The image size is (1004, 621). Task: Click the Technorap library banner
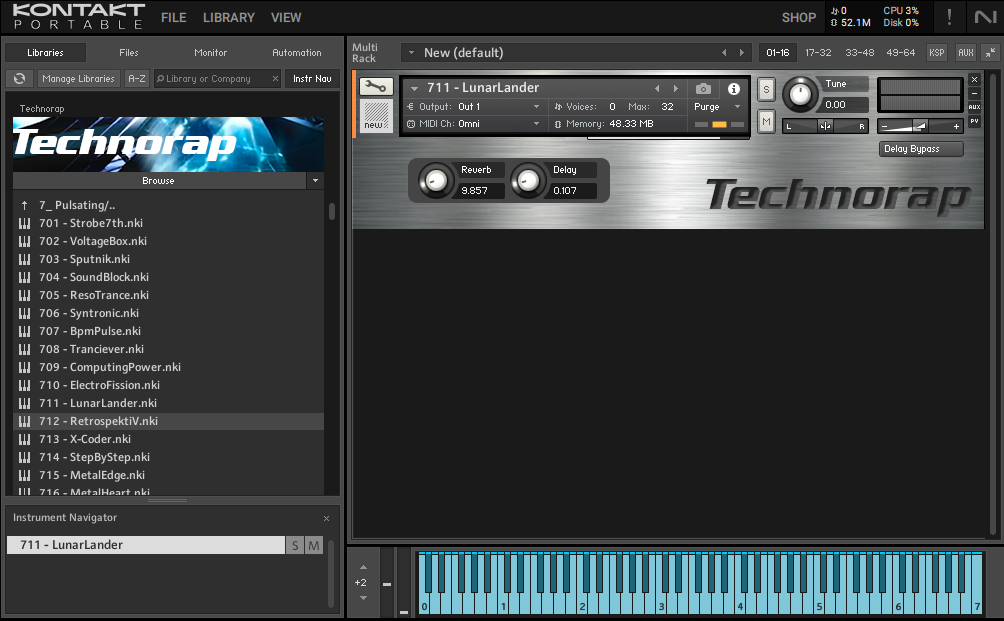[x=168, y=144]
